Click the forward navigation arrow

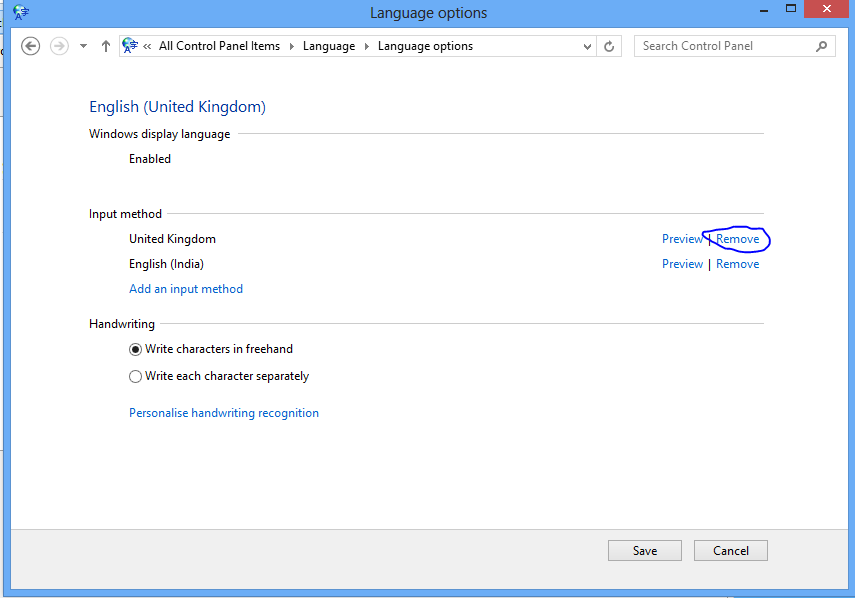click(59, 46)
